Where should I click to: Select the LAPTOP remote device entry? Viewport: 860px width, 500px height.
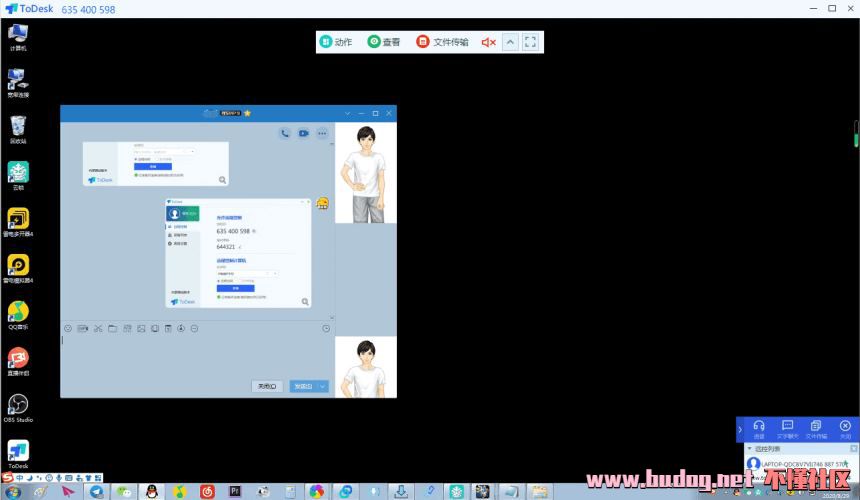point(800,464)
